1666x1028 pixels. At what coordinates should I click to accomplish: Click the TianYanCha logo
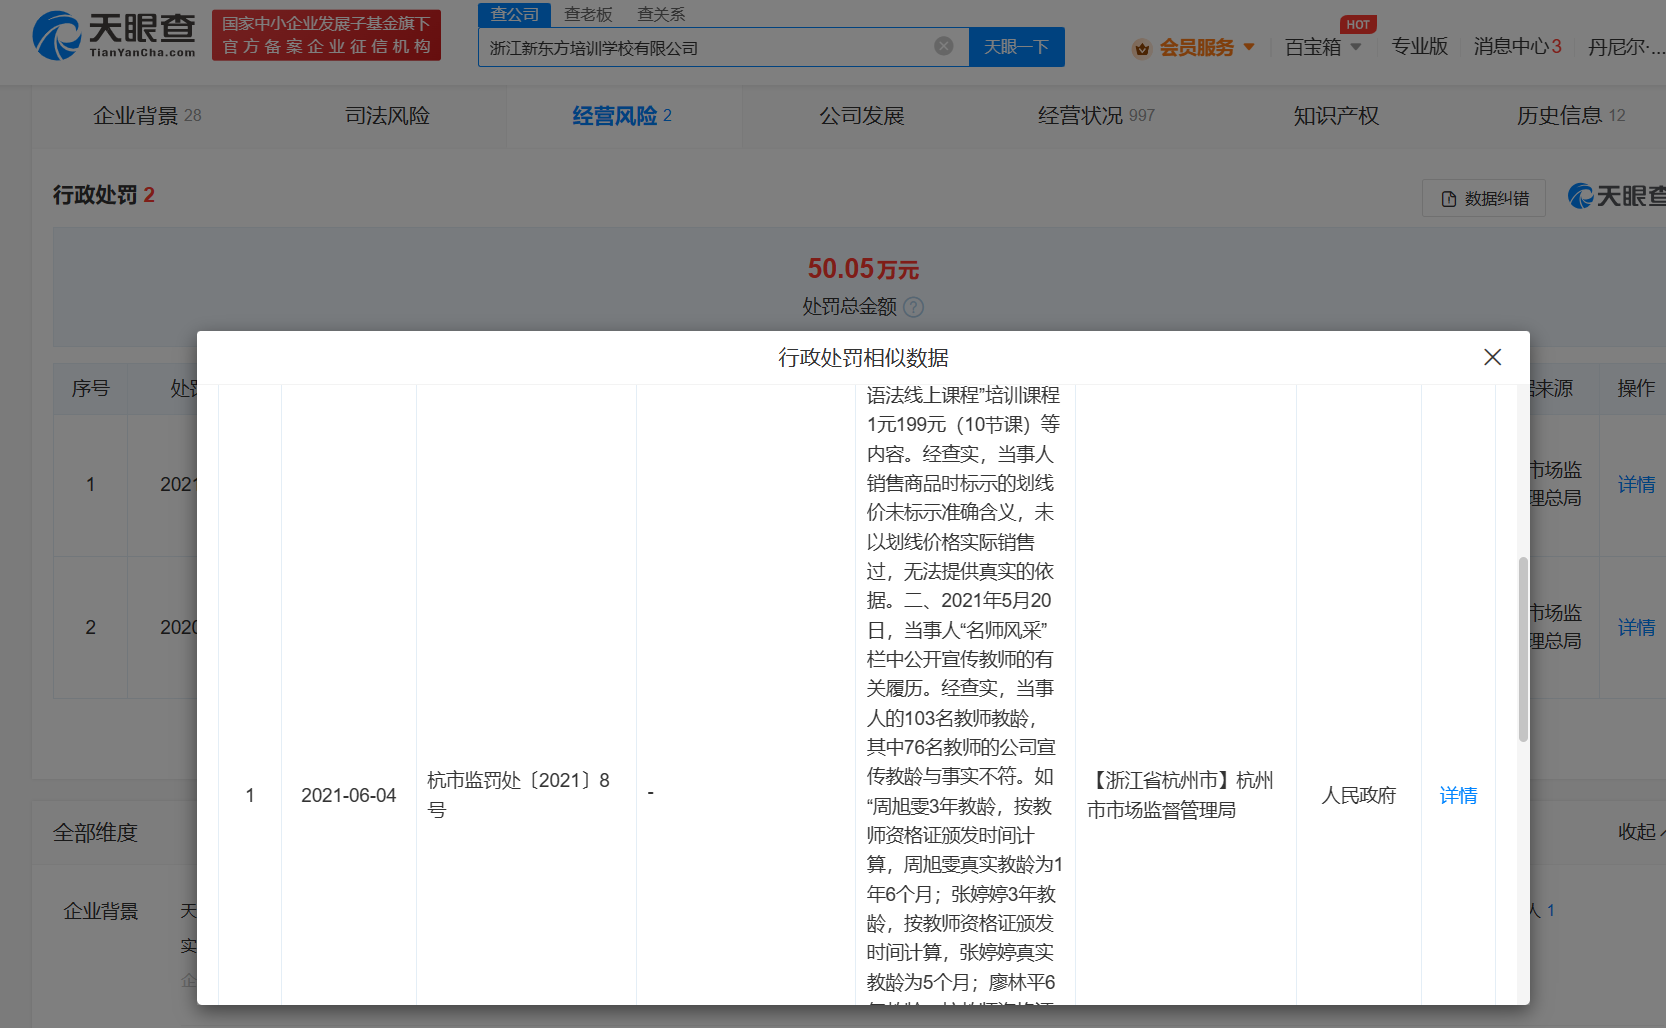(113, 35)
